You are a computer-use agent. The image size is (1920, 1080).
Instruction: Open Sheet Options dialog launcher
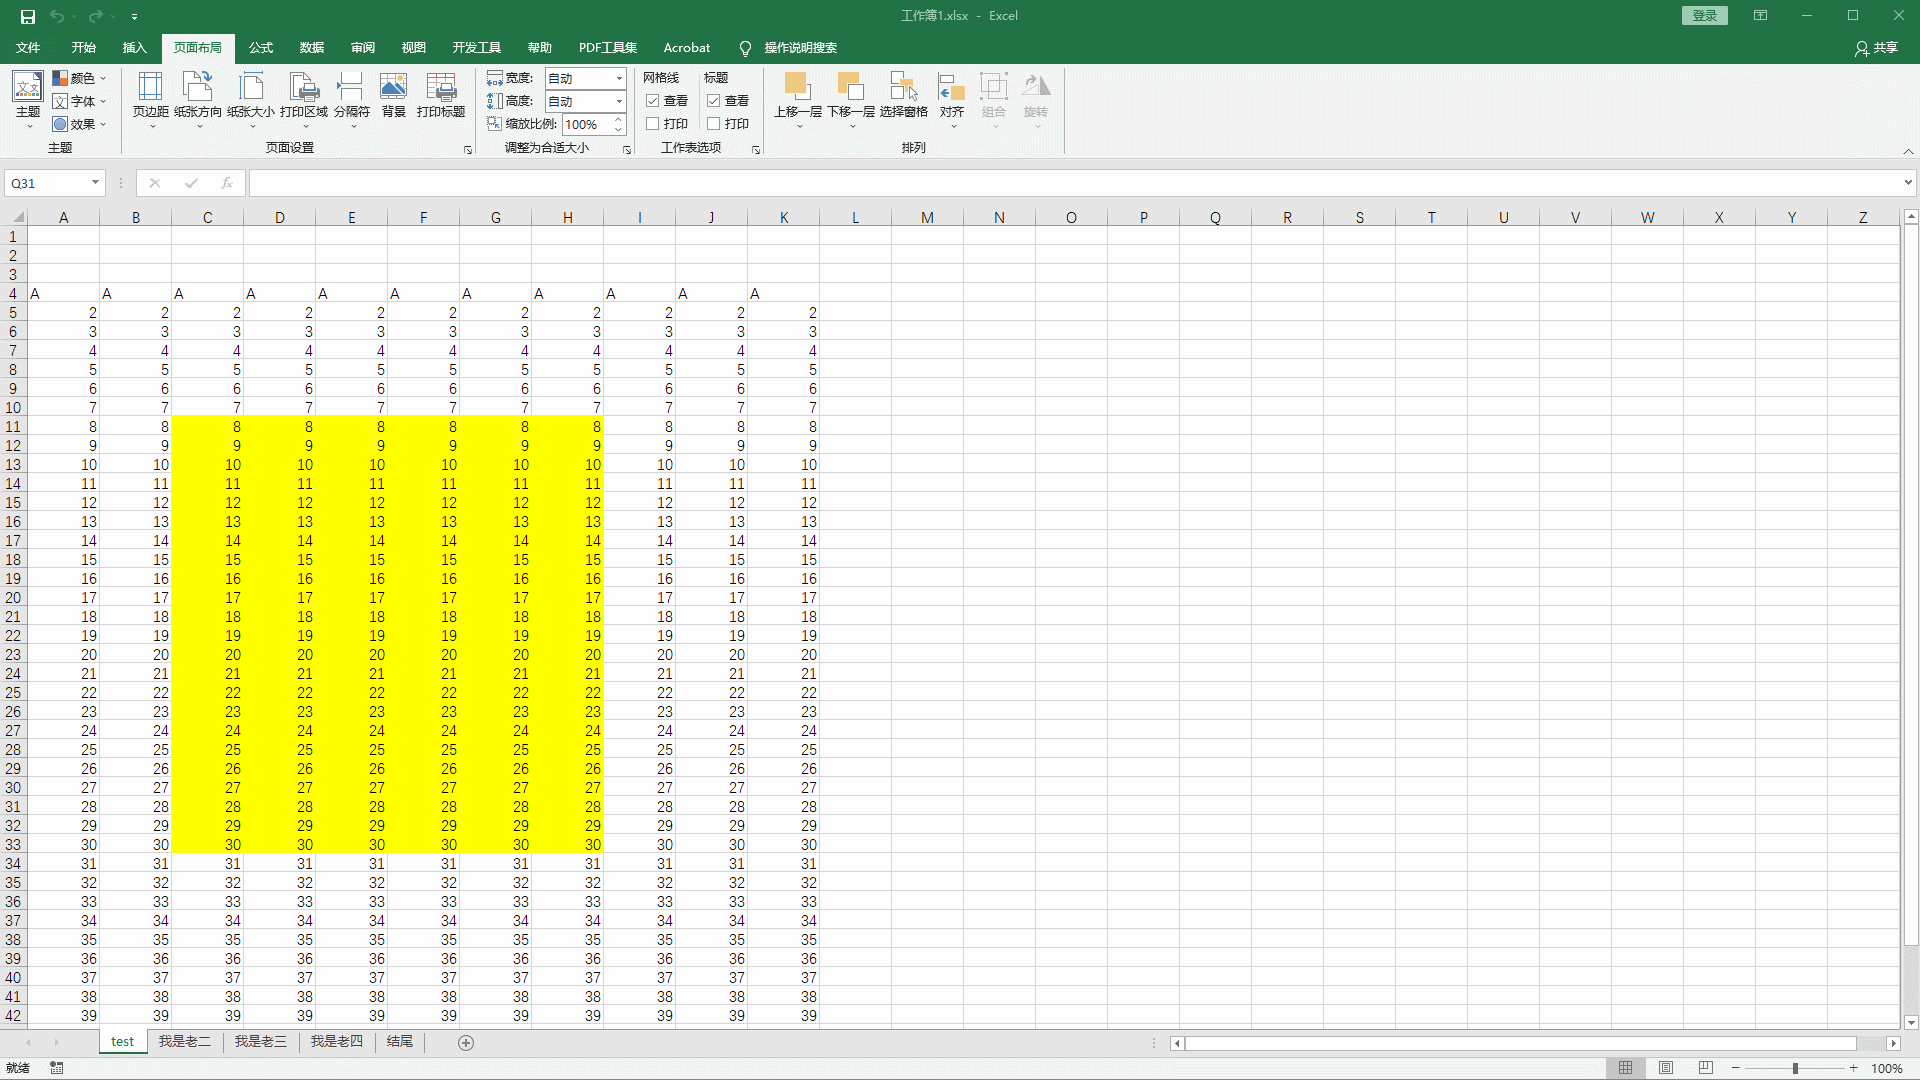pos(756,150)
